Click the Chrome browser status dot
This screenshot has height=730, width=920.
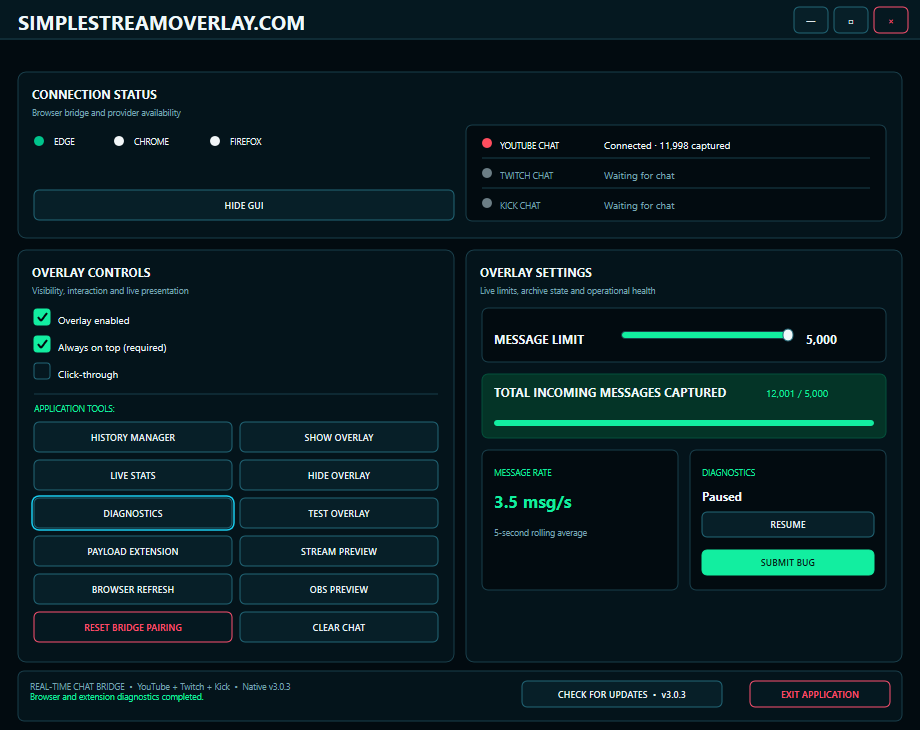[119, 141]
